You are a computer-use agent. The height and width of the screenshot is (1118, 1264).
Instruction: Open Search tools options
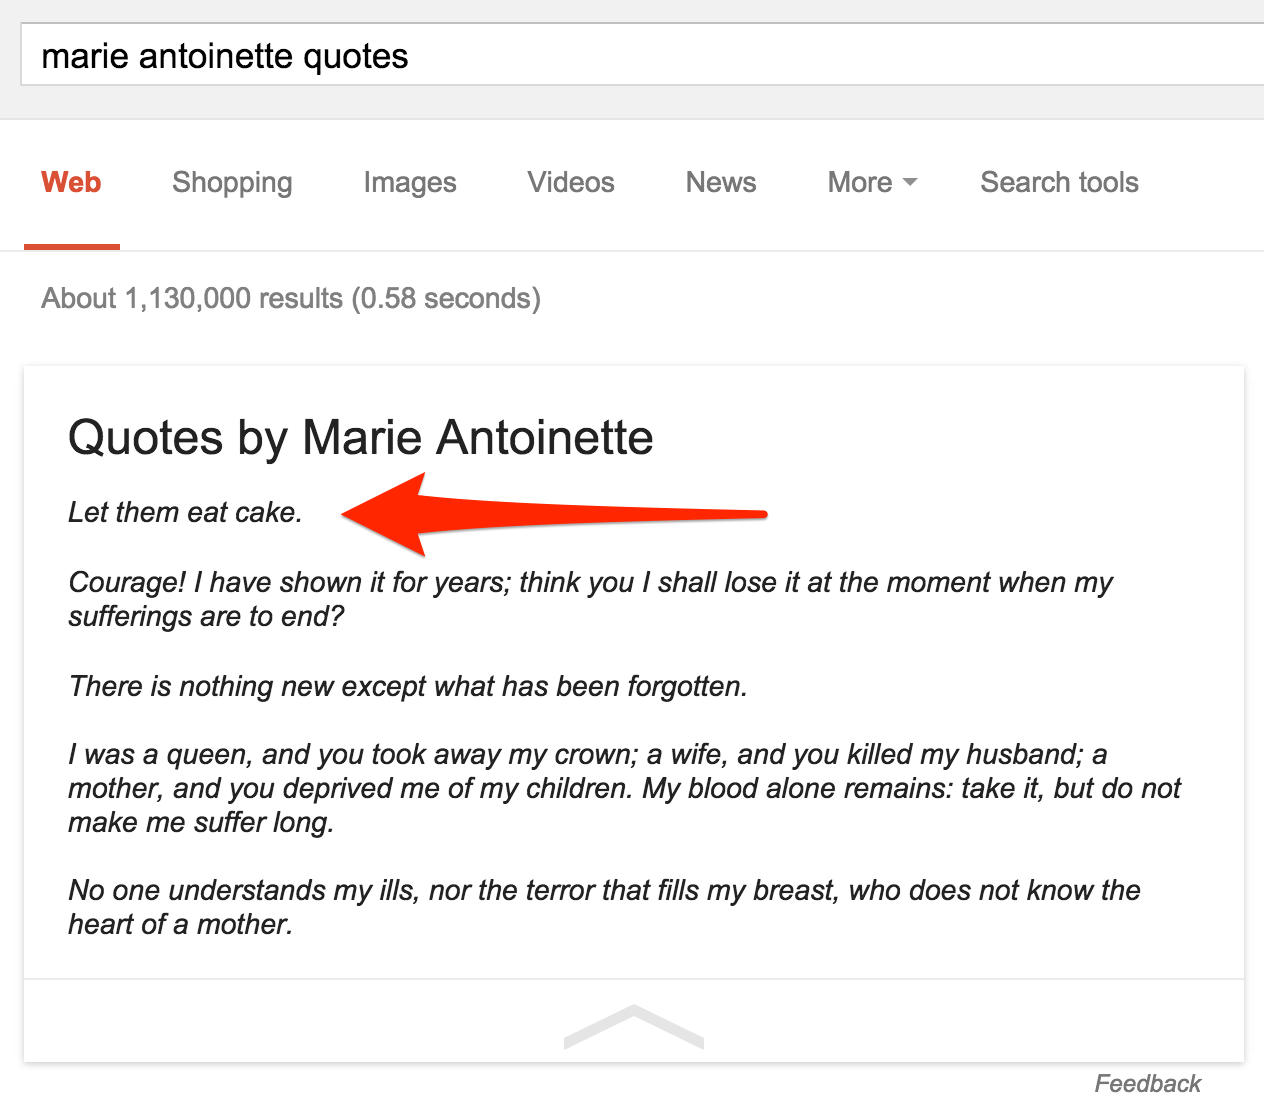pos(1058,182)
